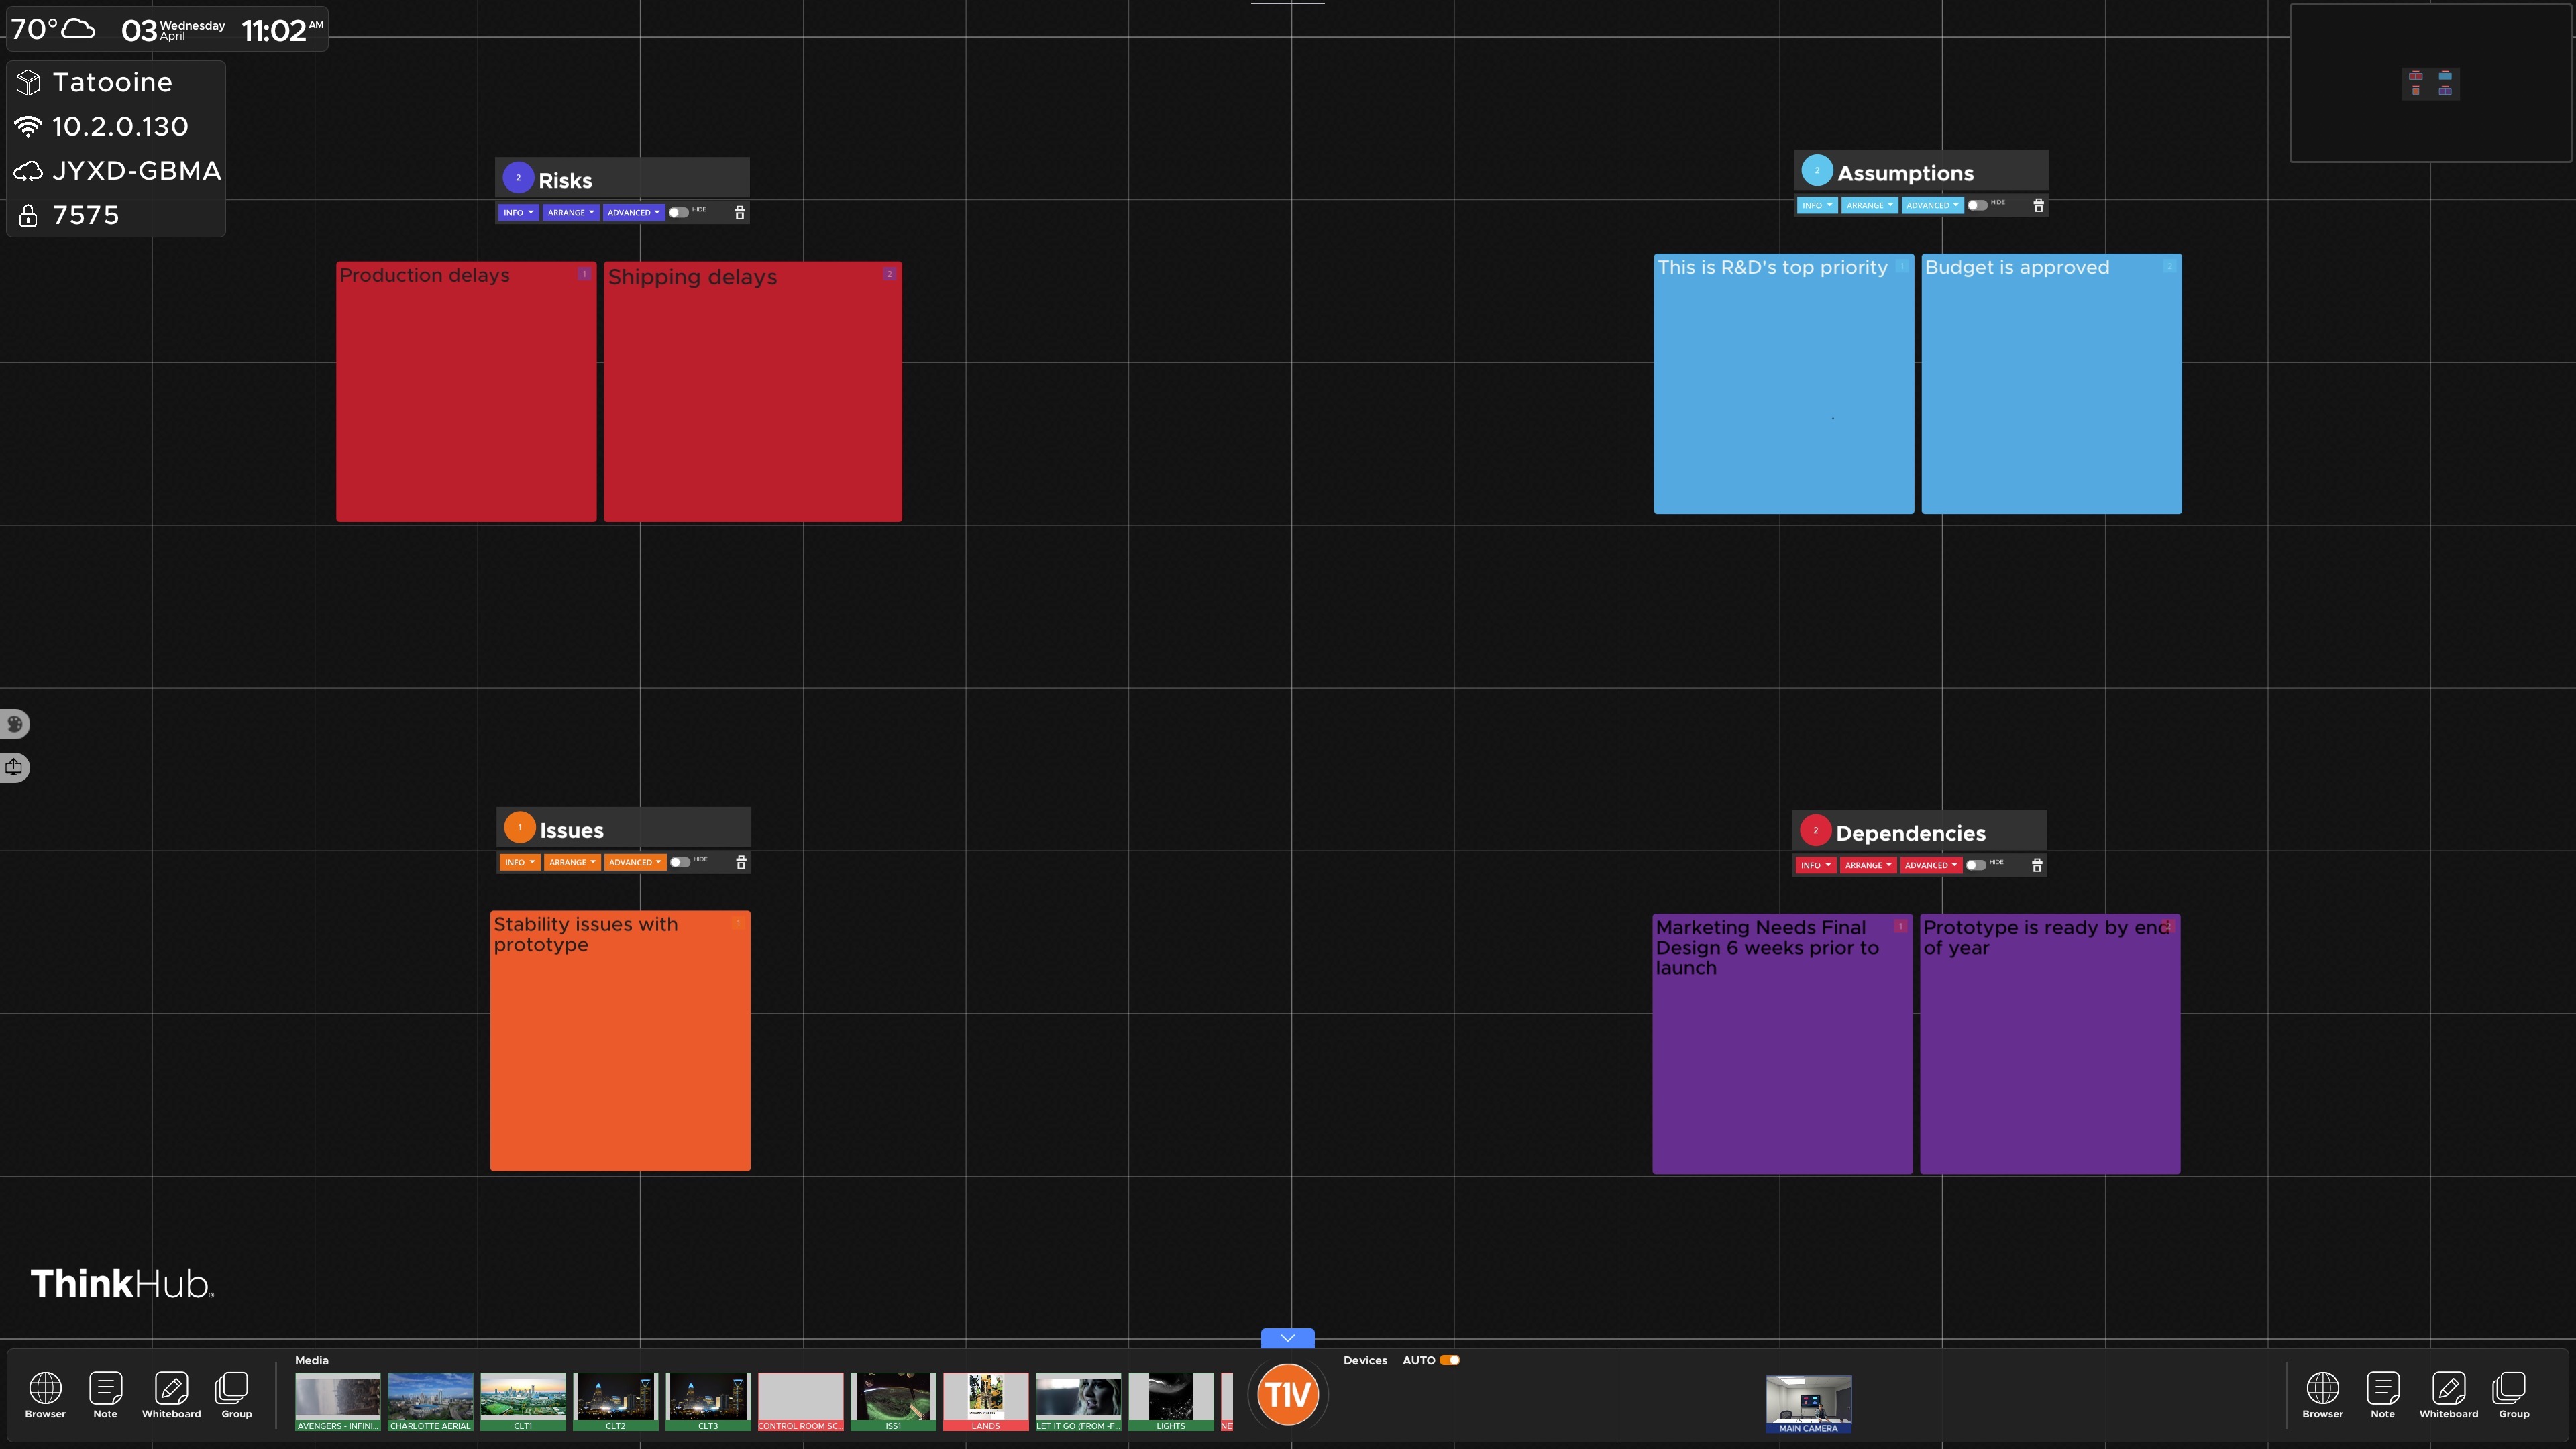The image size is (2576, 1449).
Task: Open Charlotte Aerial media thumbnail
Action: [x=430, y=1401]
